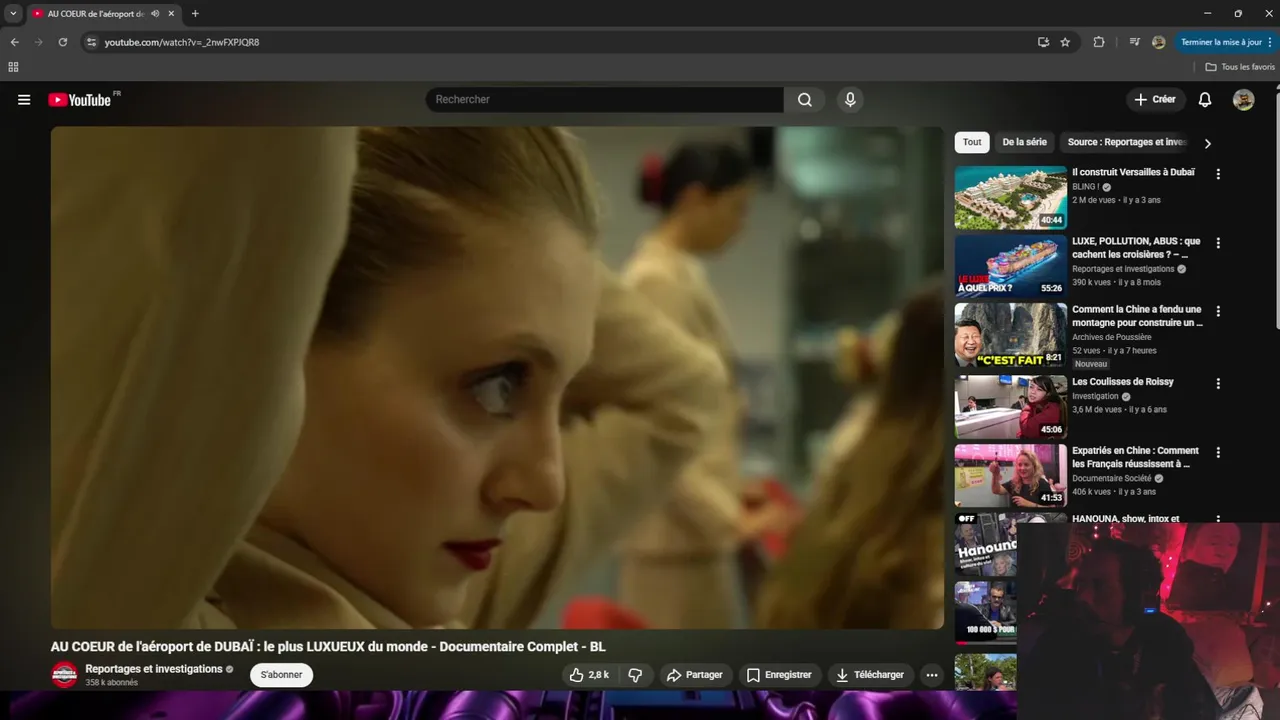Click the video title AU COEUR de l'aéroport
The image size is (1280, 720).
click(x=328, y=647)
